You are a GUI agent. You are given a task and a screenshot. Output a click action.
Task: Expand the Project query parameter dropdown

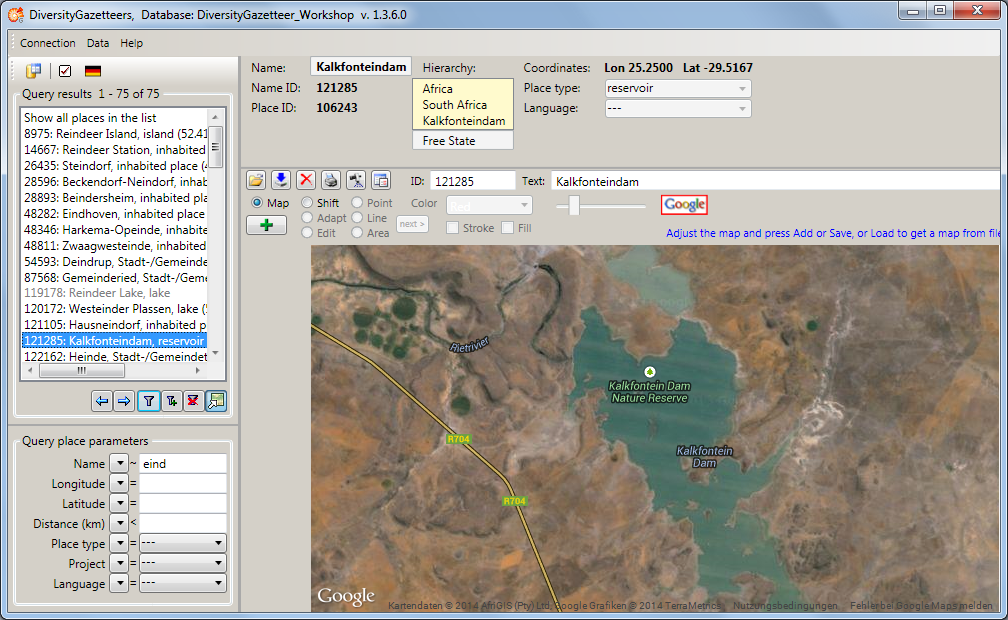(183, 563)
